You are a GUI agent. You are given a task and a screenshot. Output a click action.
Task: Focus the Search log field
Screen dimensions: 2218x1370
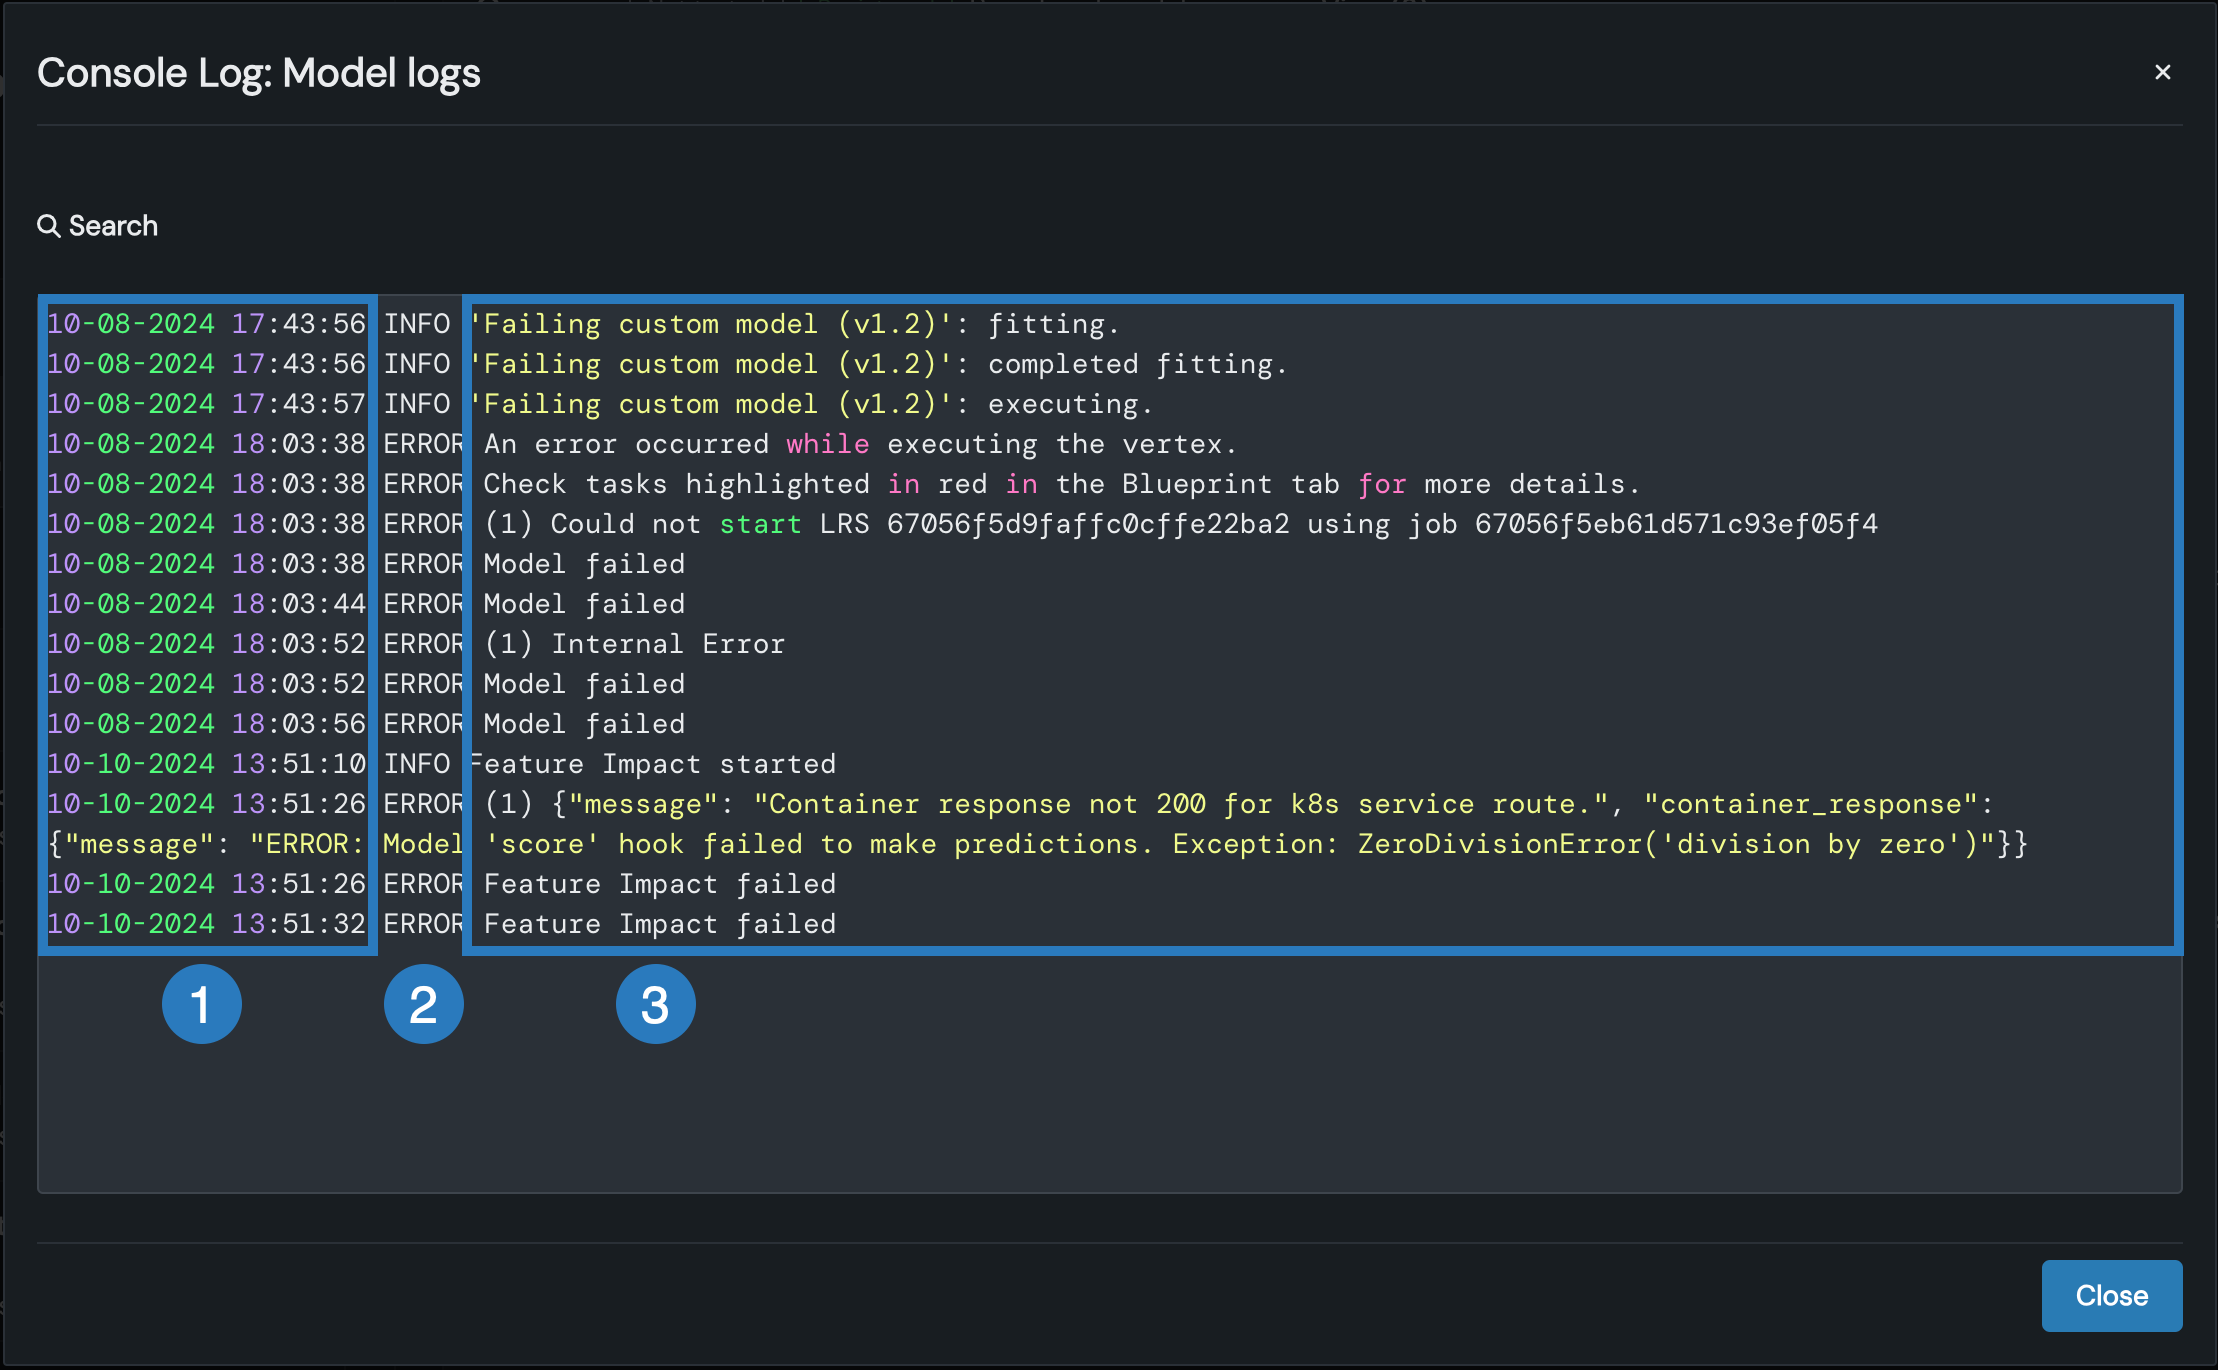(x=113, y=226)
